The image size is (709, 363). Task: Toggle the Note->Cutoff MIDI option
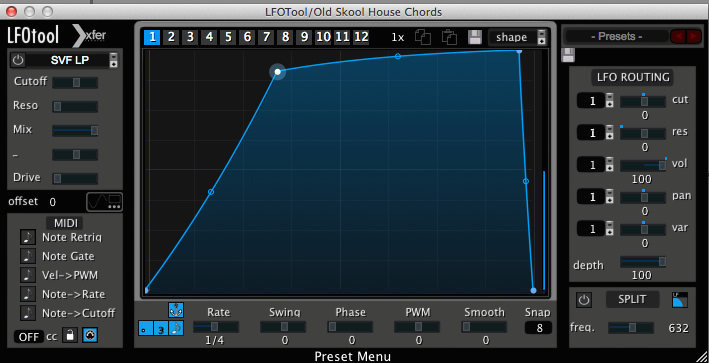(28, 313)
